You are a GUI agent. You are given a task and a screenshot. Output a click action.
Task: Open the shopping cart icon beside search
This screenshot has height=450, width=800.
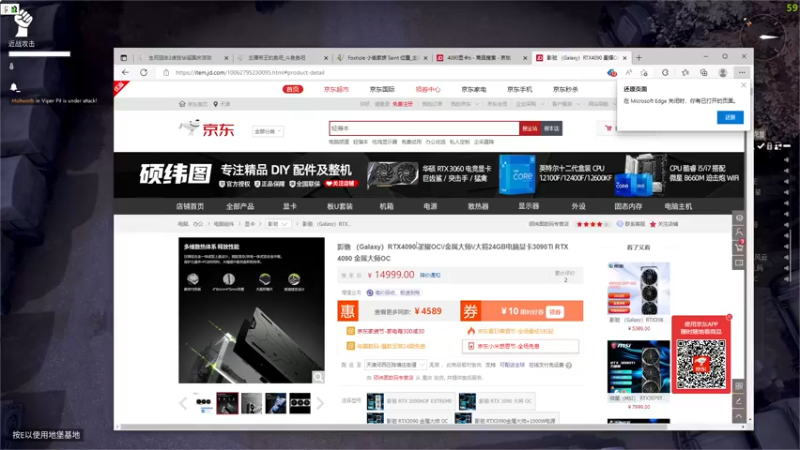(608, 128)
